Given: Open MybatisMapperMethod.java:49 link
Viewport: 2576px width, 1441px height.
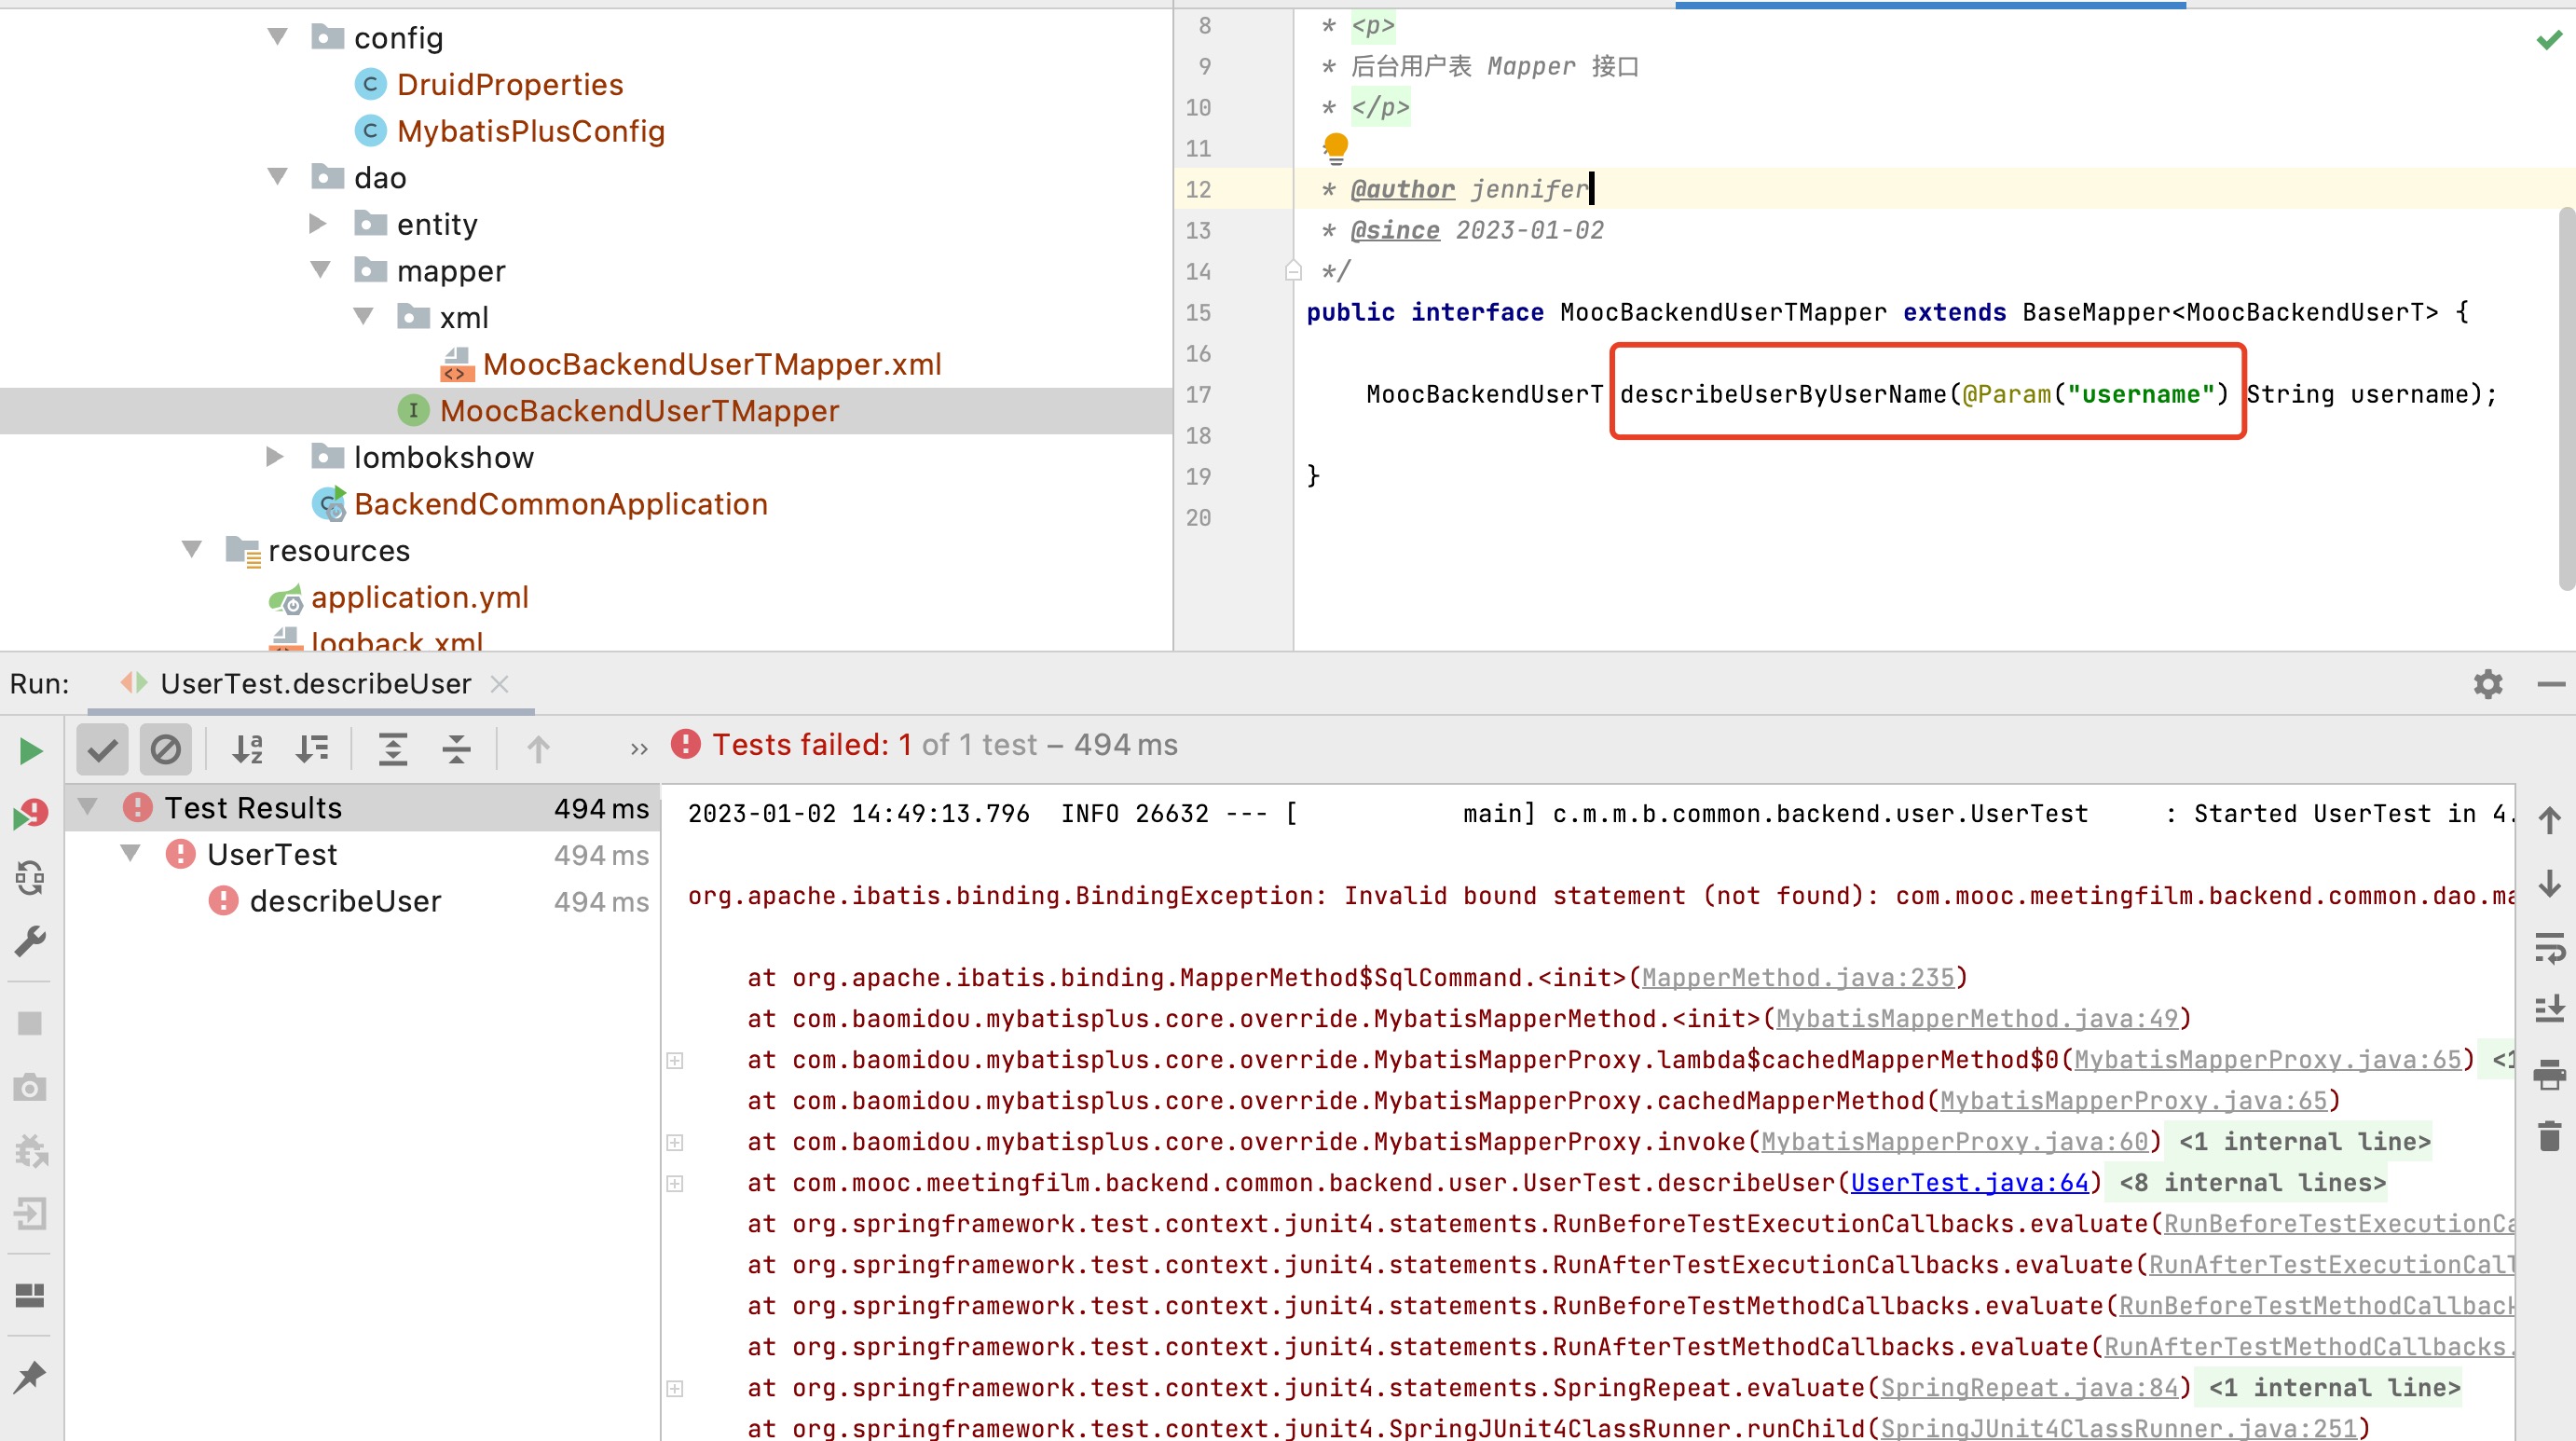Looking at the screenshot, I should [1977, 1018].
